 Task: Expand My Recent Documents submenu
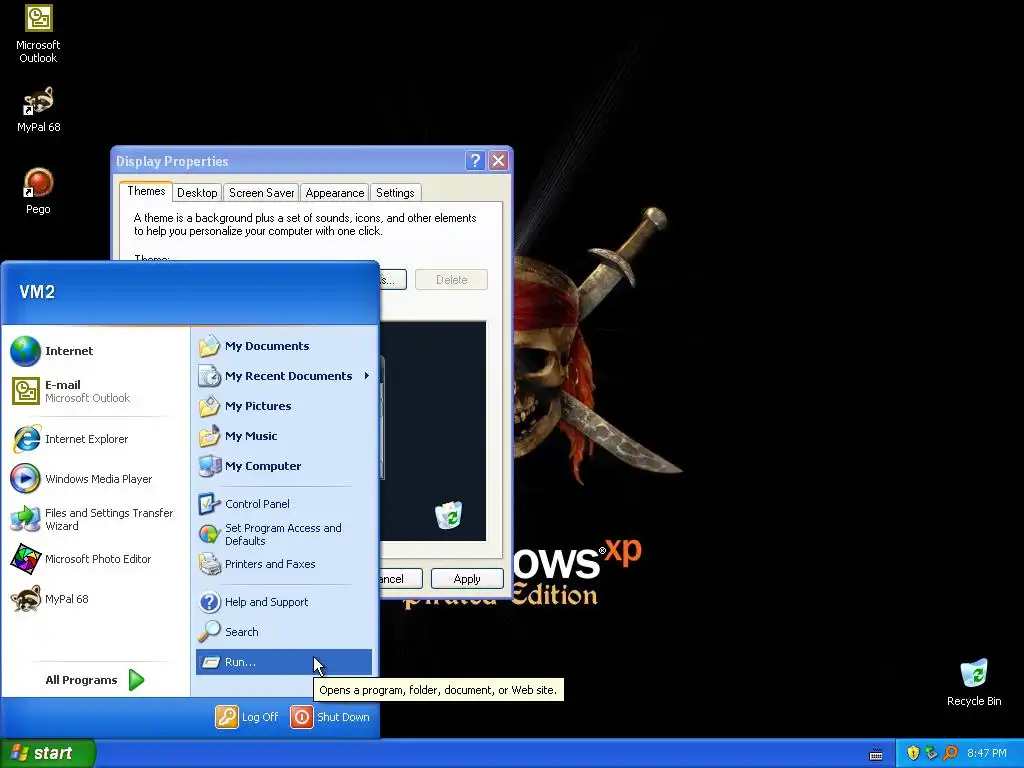283,376
